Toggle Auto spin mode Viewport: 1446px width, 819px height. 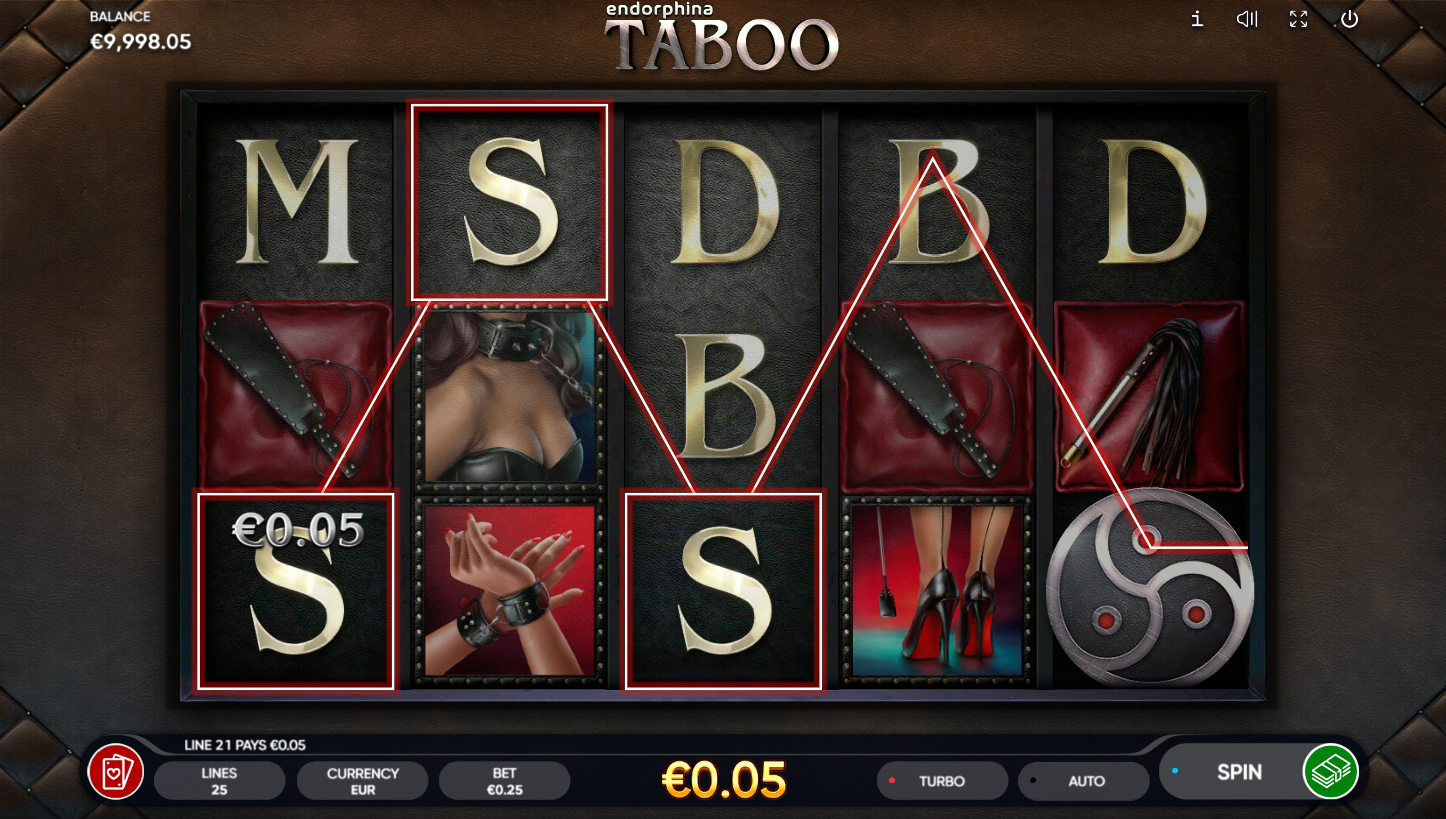click(x=1084, y=781)
